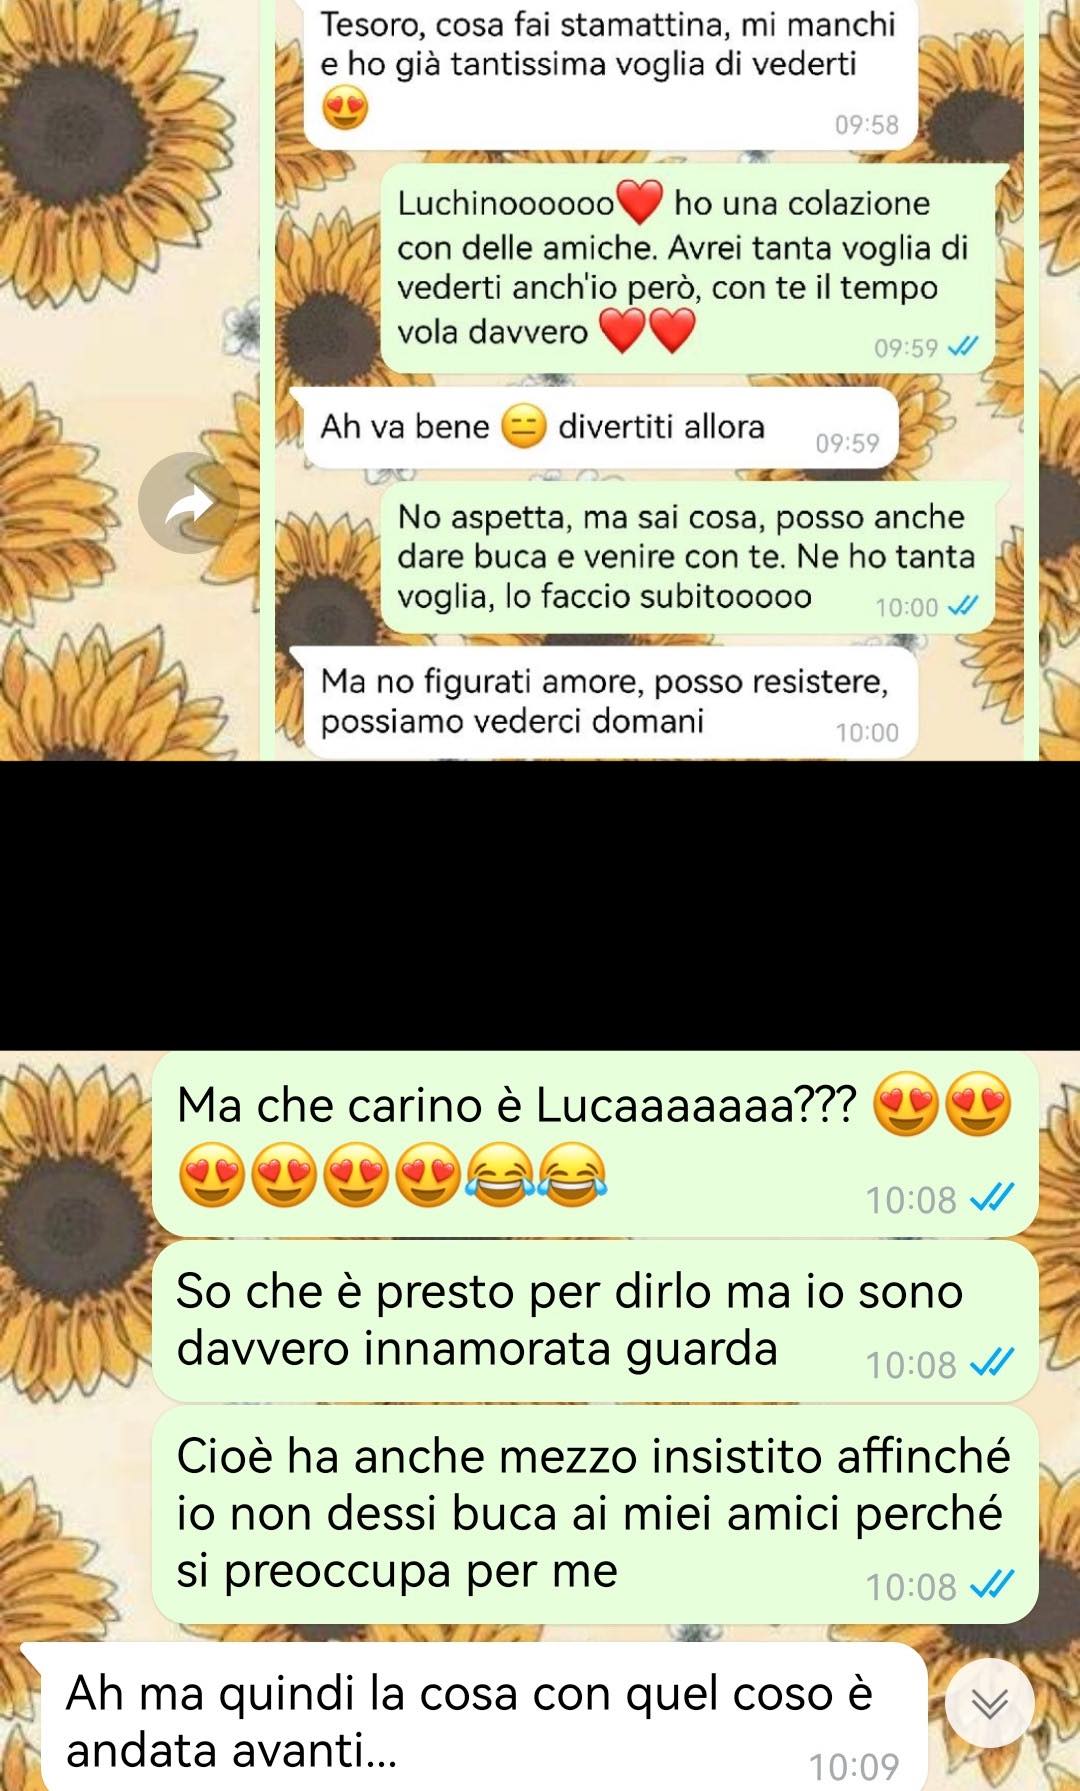Tap the heart-eyes emoji in the 'Tesoro' message

tap(345, 108)
